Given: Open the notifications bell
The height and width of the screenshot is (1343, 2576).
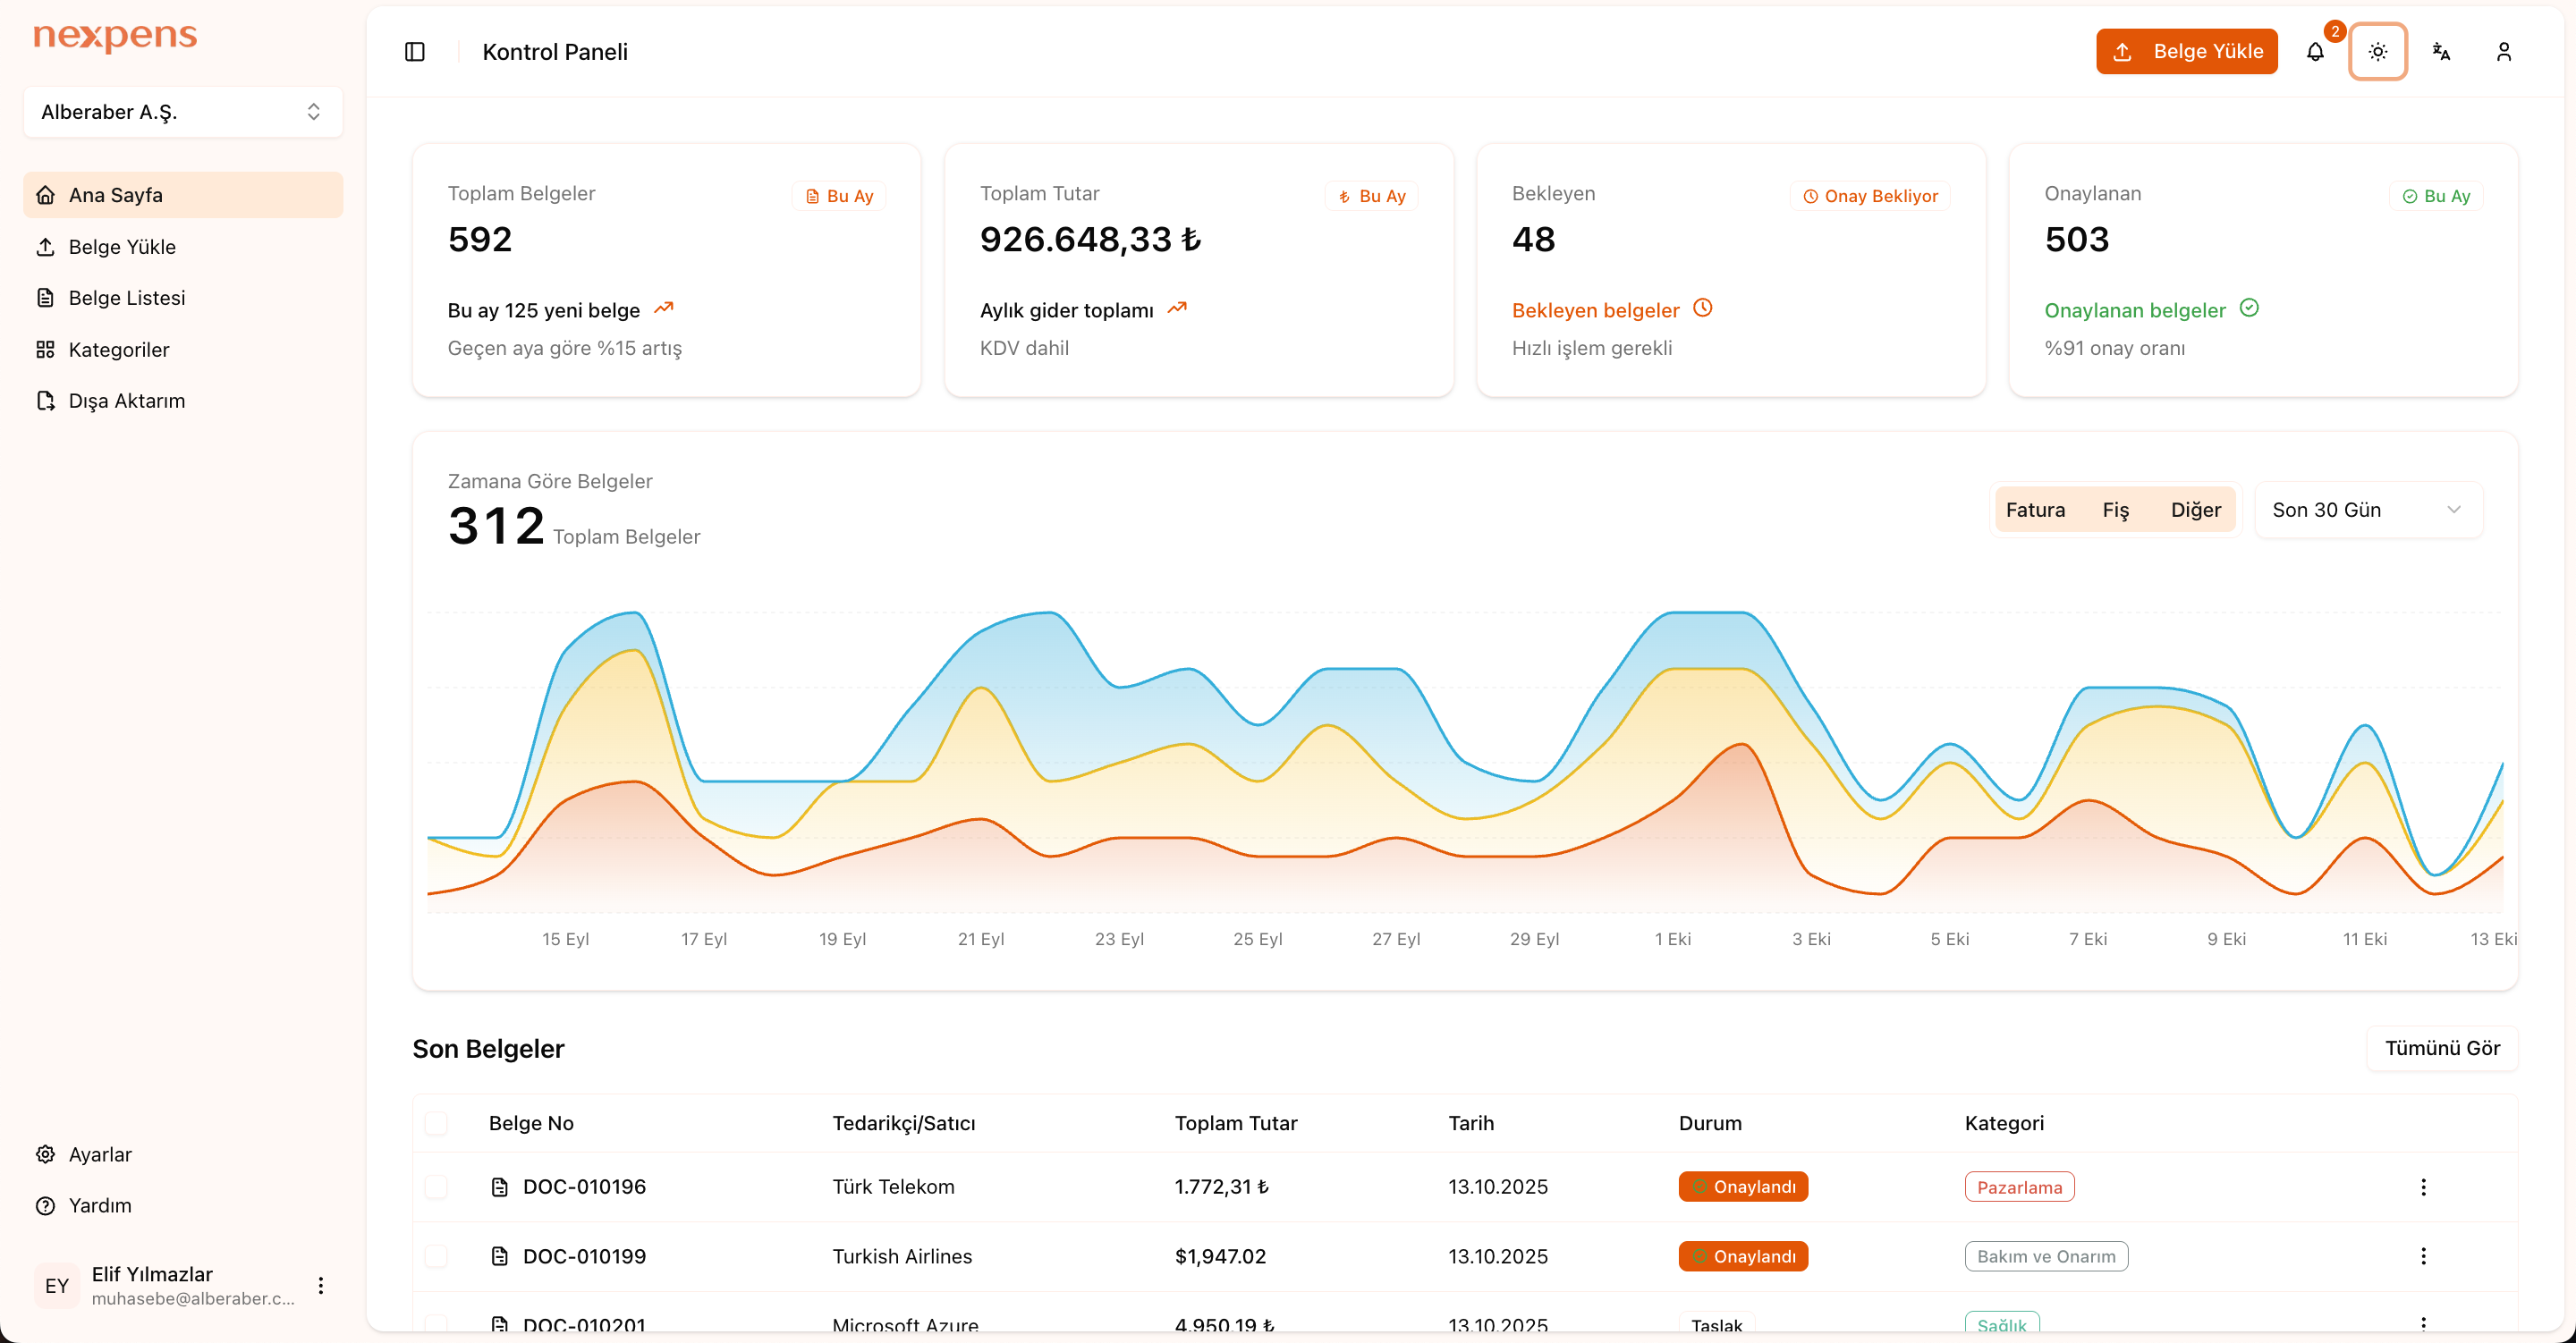Looking at the screenshot, I should (2315, 51).
